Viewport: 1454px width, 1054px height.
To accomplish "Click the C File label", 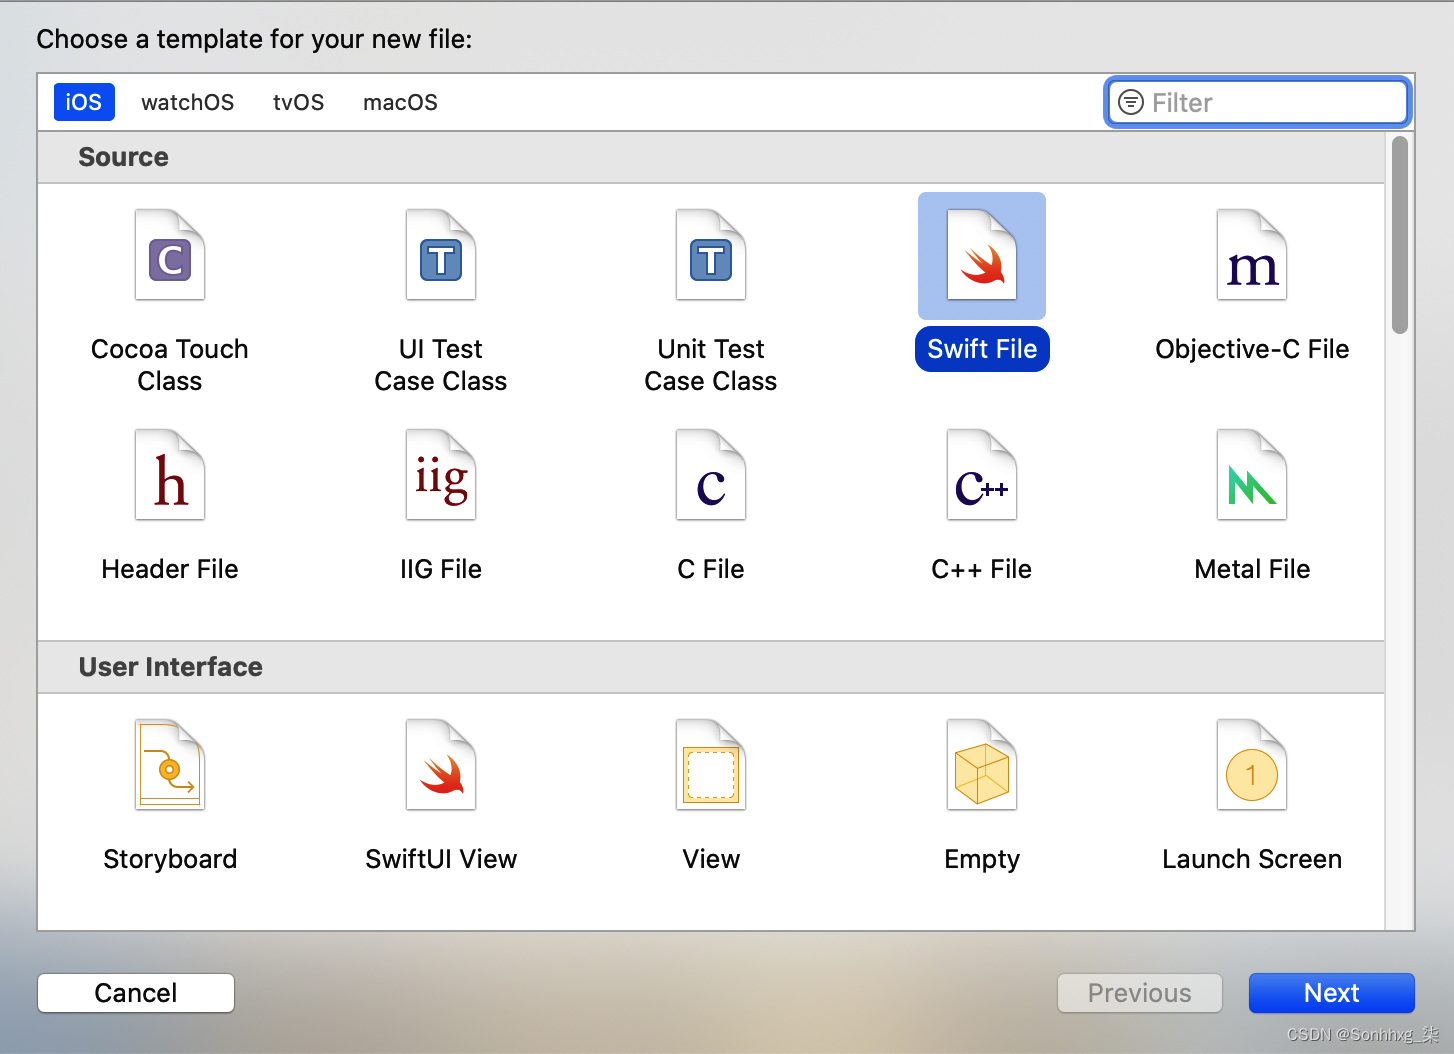I will pyautogui.click(x=711, y=569).
